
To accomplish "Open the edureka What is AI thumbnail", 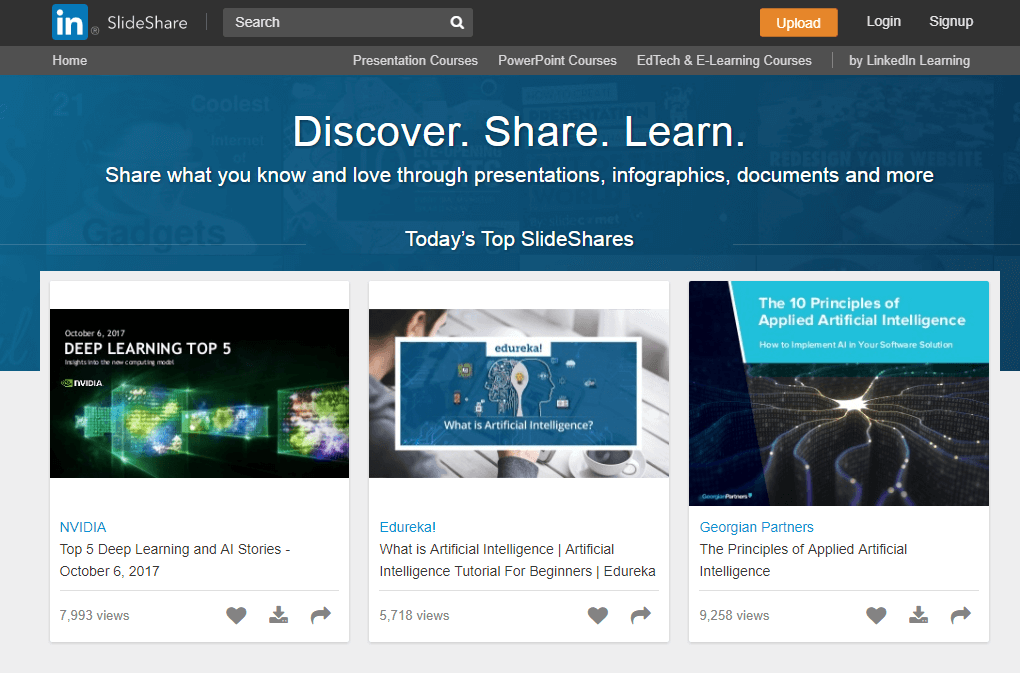I will pos(518,393).
